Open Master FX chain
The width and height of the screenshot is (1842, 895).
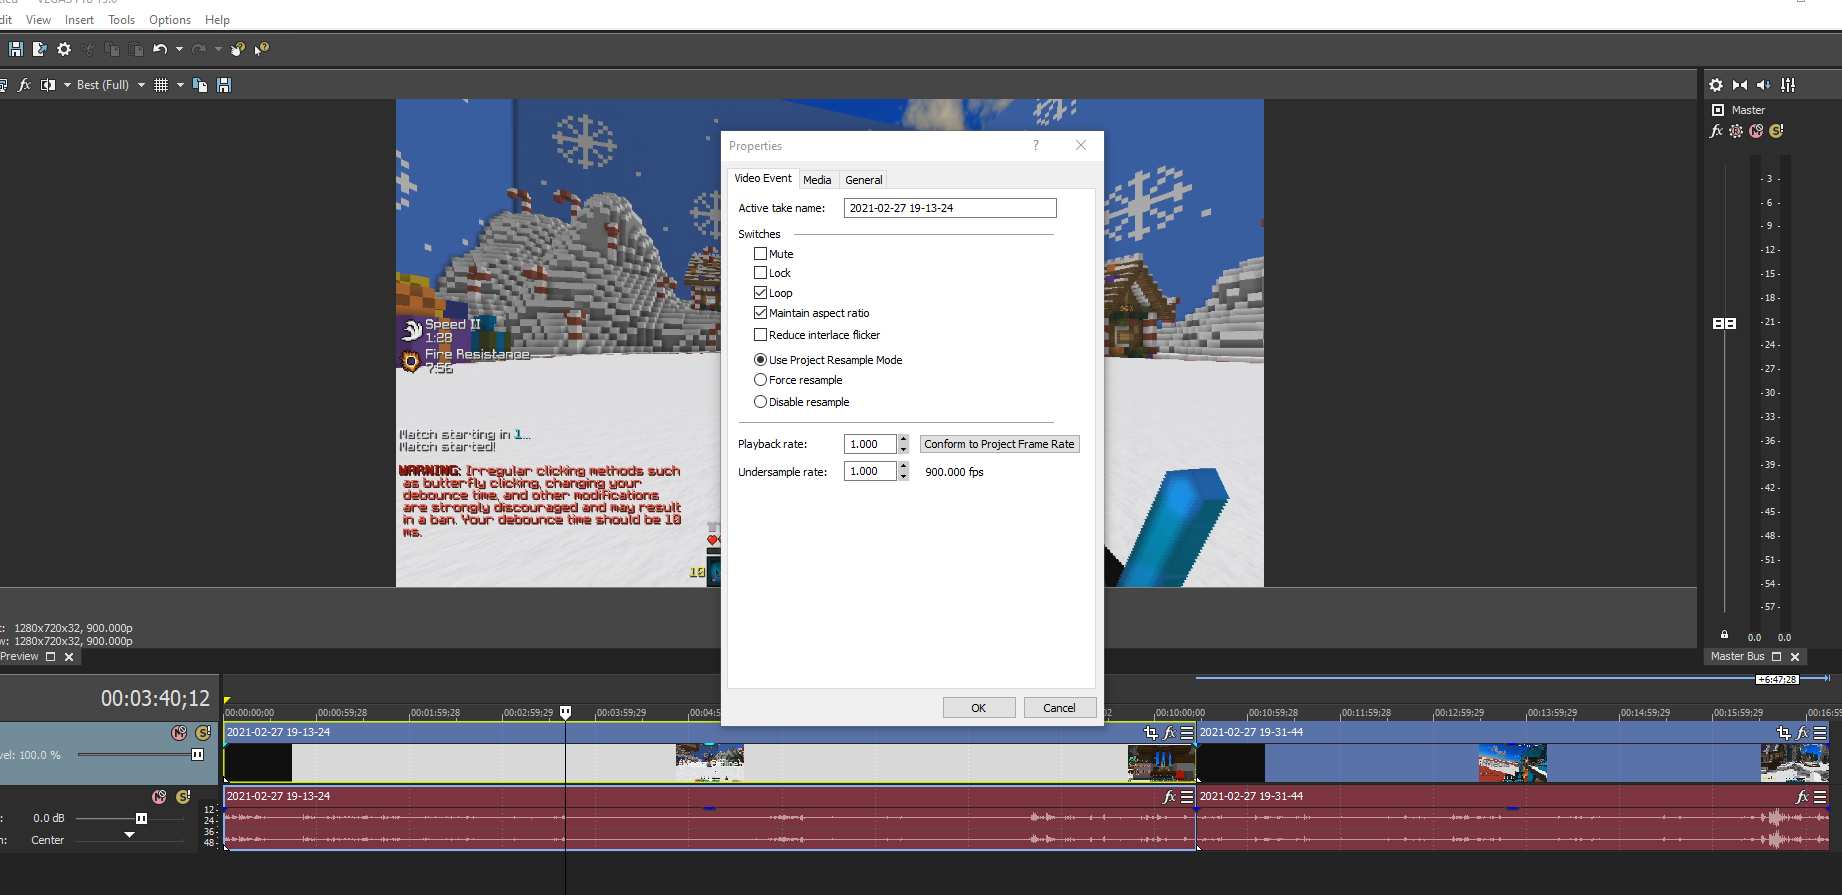1717,131
